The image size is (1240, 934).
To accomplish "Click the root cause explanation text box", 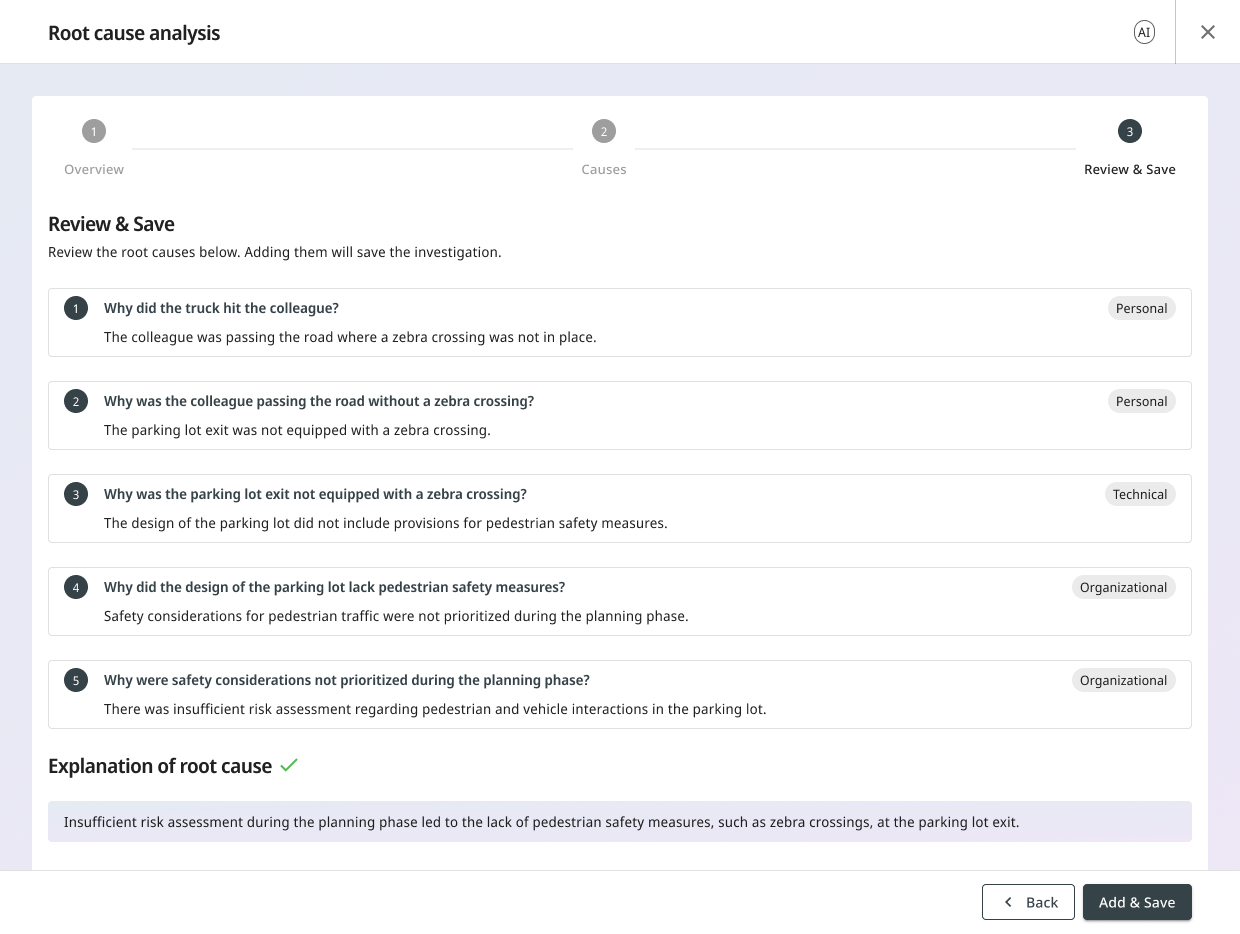I will (x=620, y=822).
